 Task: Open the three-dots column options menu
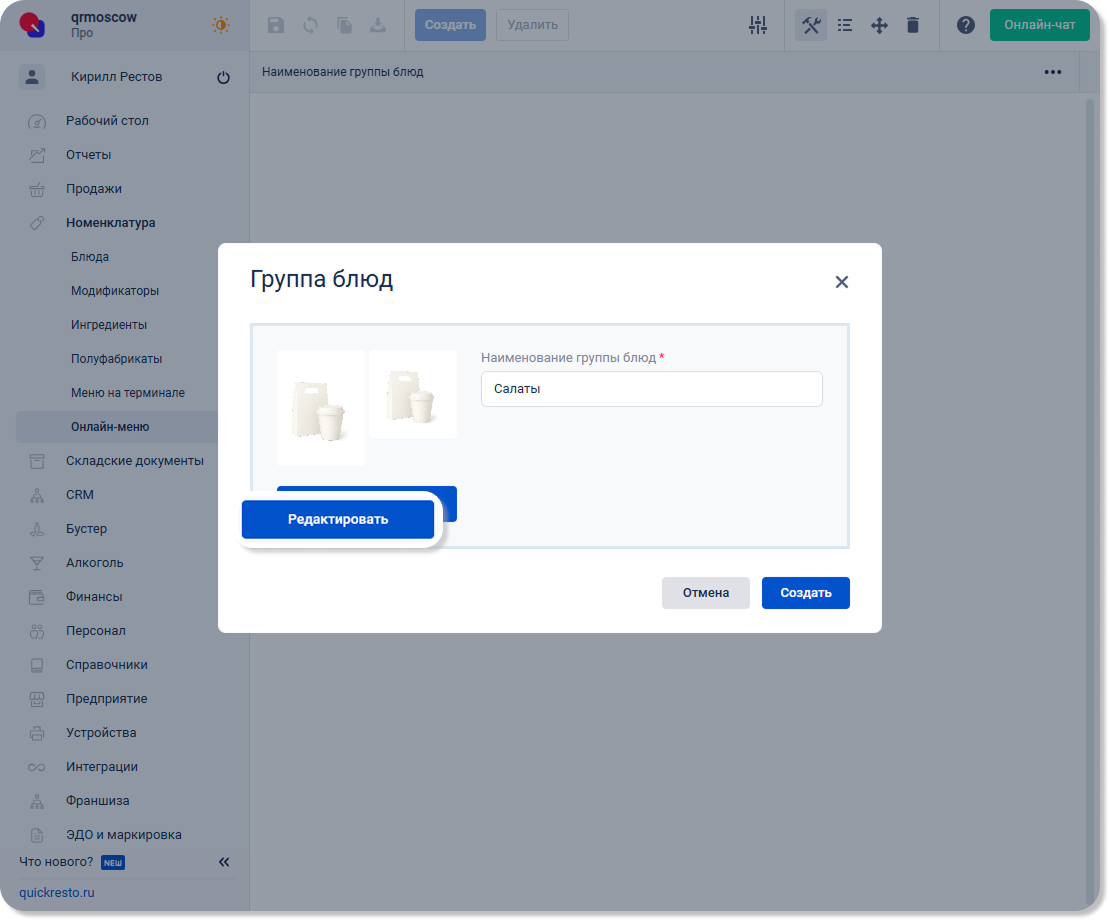coord(1052,72)
